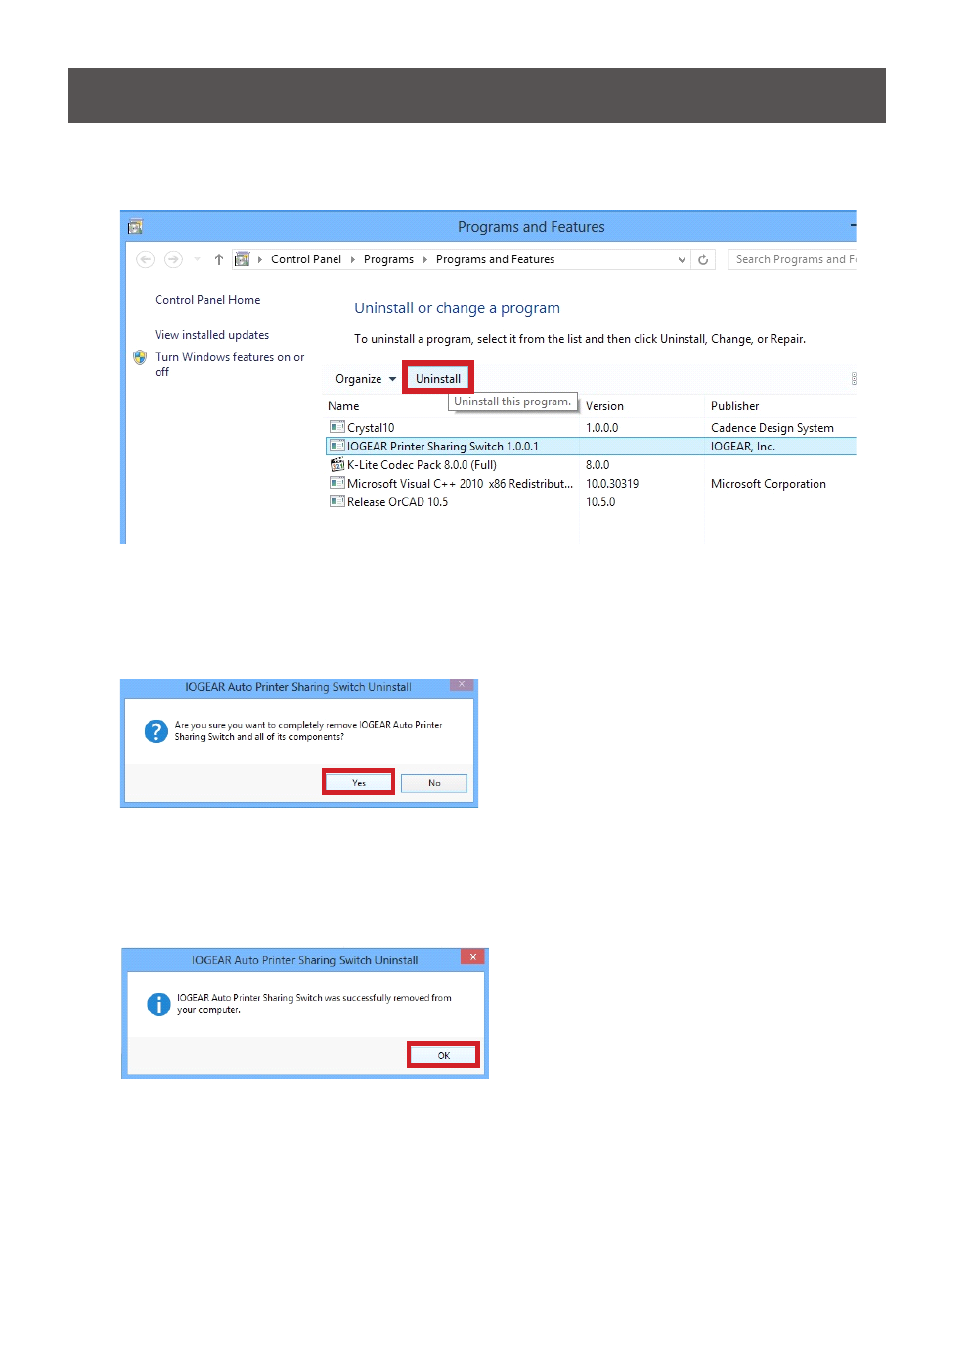Click the shield icon beside Windows features
954x1362 pixels.
tap(140, 357)
